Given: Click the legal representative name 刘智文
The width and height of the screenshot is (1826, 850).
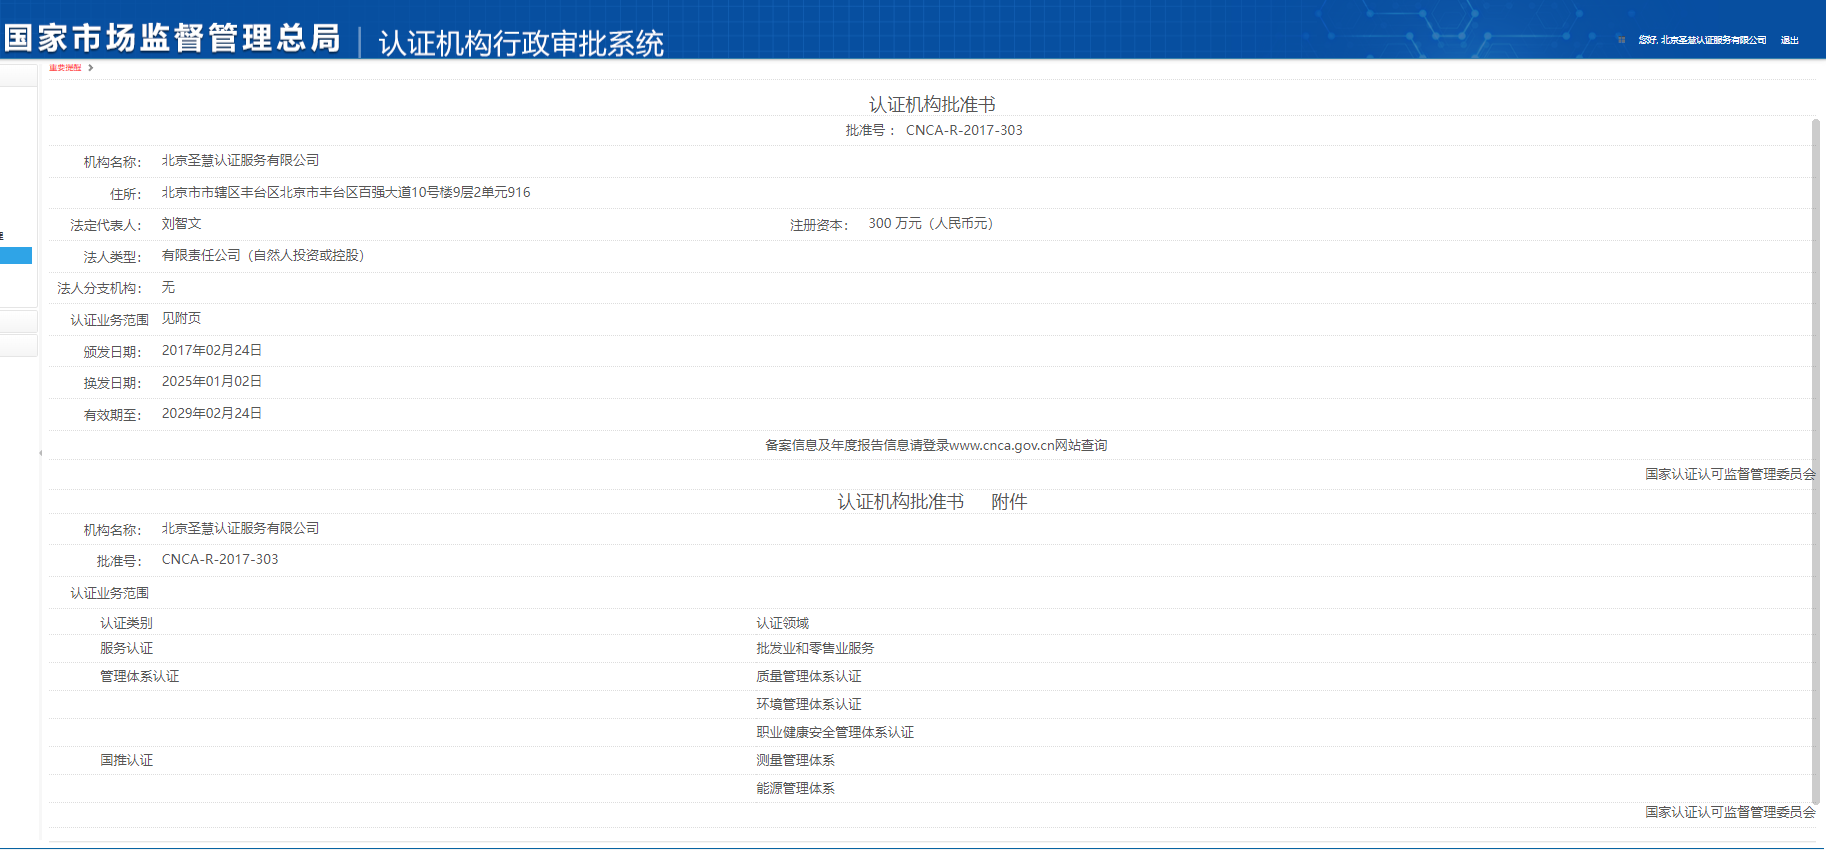Looking at the screenshot, I should tap(182, 223).
